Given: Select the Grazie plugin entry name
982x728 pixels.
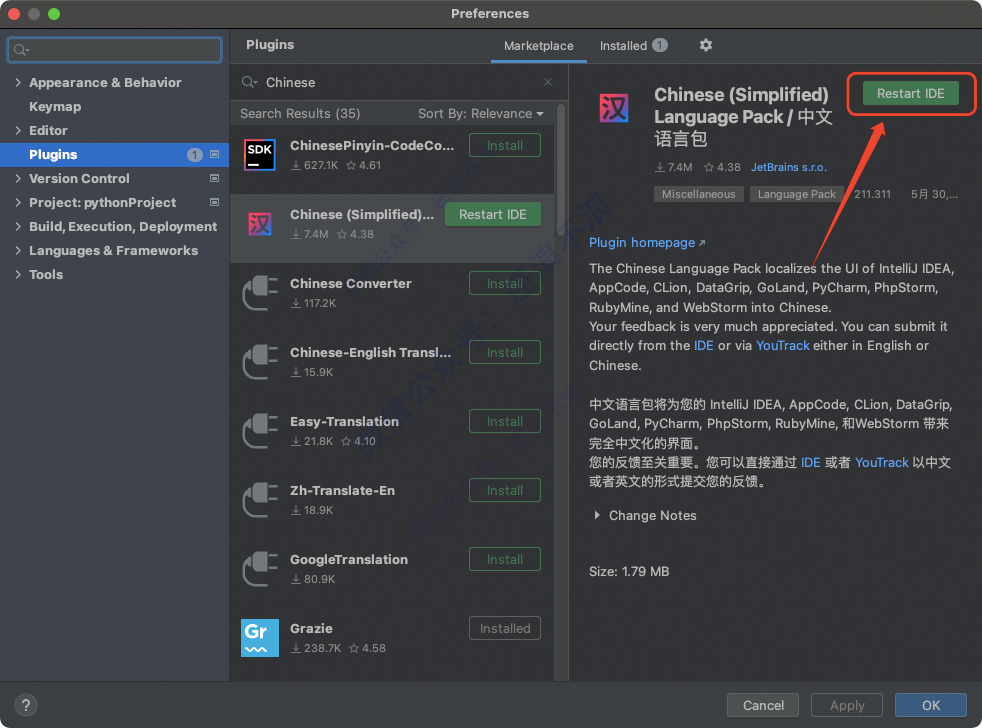Looking at the screenshot, I should (311, 628).
